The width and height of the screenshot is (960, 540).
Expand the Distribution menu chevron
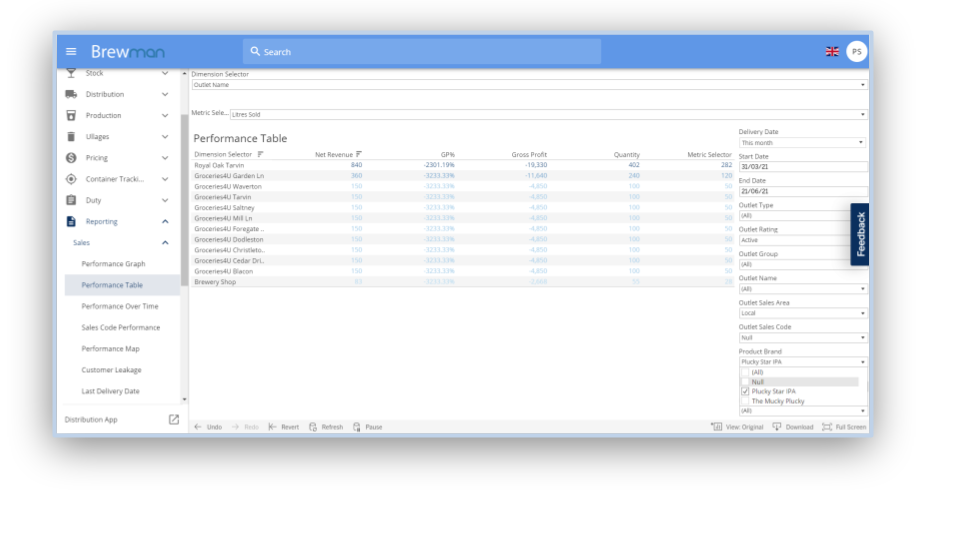coord(165,94)
